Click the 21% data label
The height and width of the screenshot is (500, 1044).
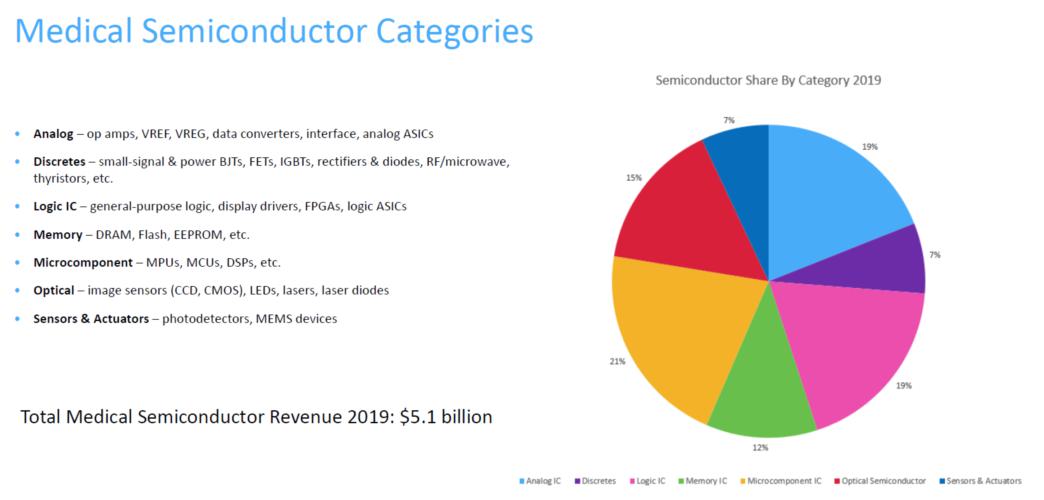click(590, 361)
